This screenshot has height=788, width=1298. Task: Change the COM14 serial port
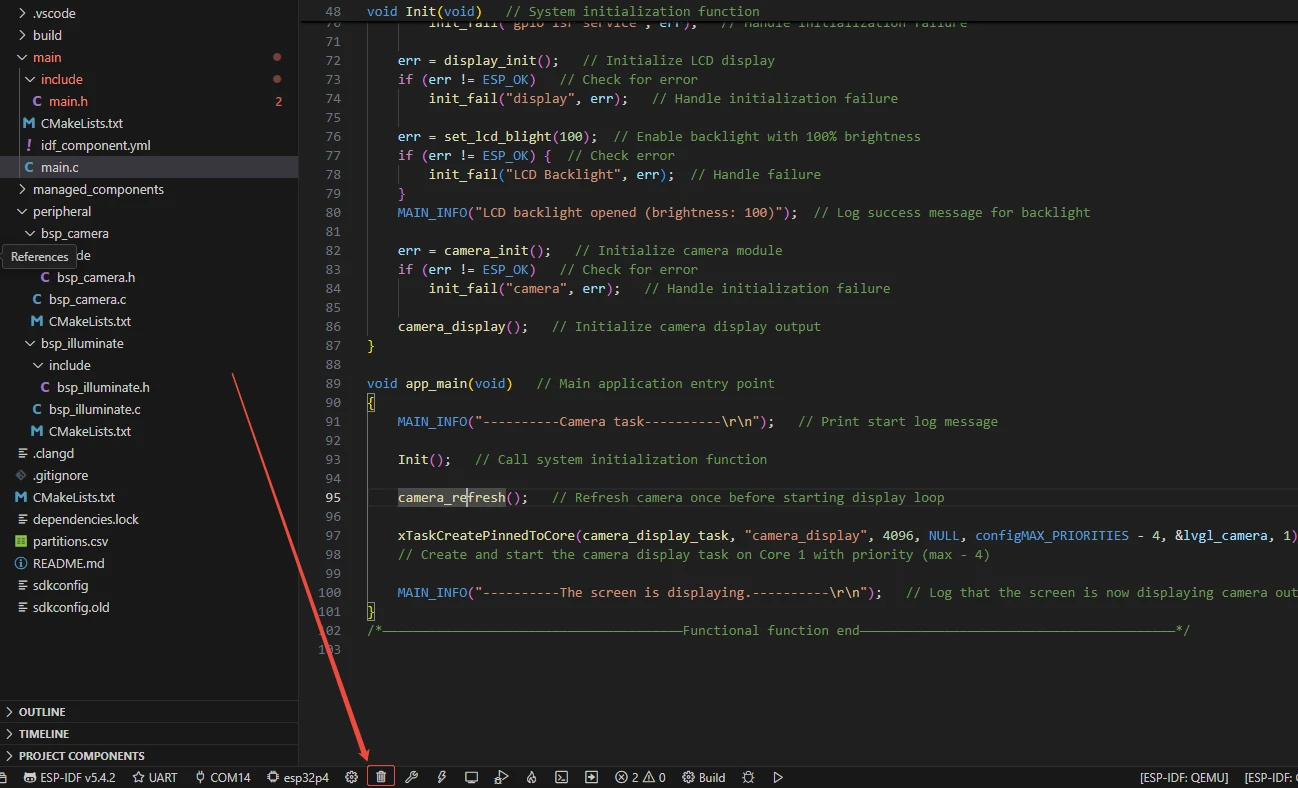(x=222, y=777)
